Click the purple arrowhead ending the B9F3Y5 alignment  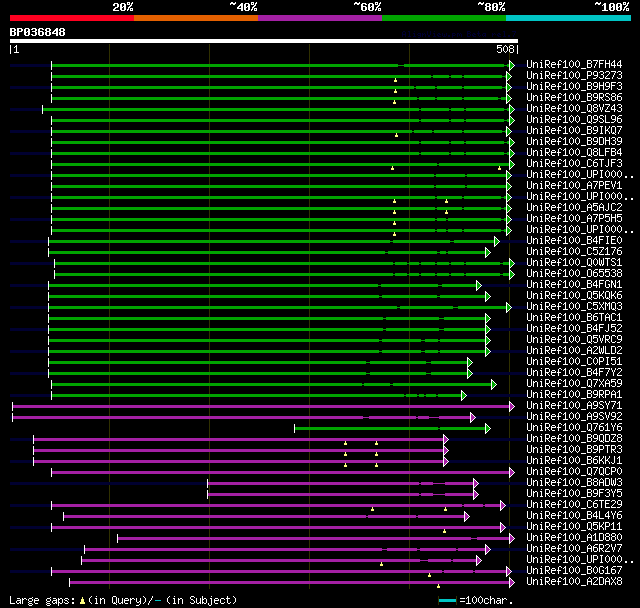(x=476, y=495)
